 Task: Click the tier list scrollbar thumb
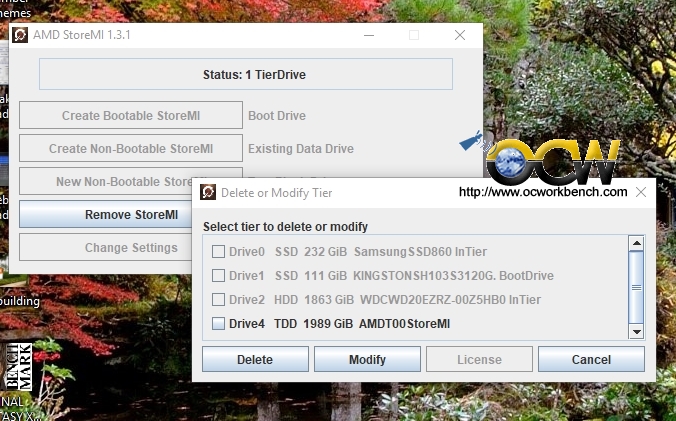pyautogui.click(x=636, y=287)
